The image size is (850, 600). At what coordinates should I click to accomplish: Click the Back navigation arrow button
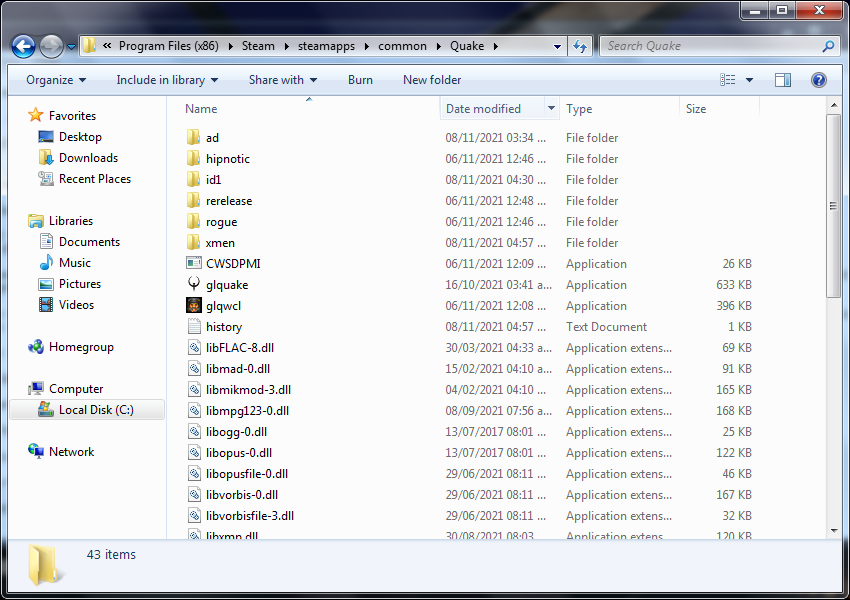click(24, 46)
